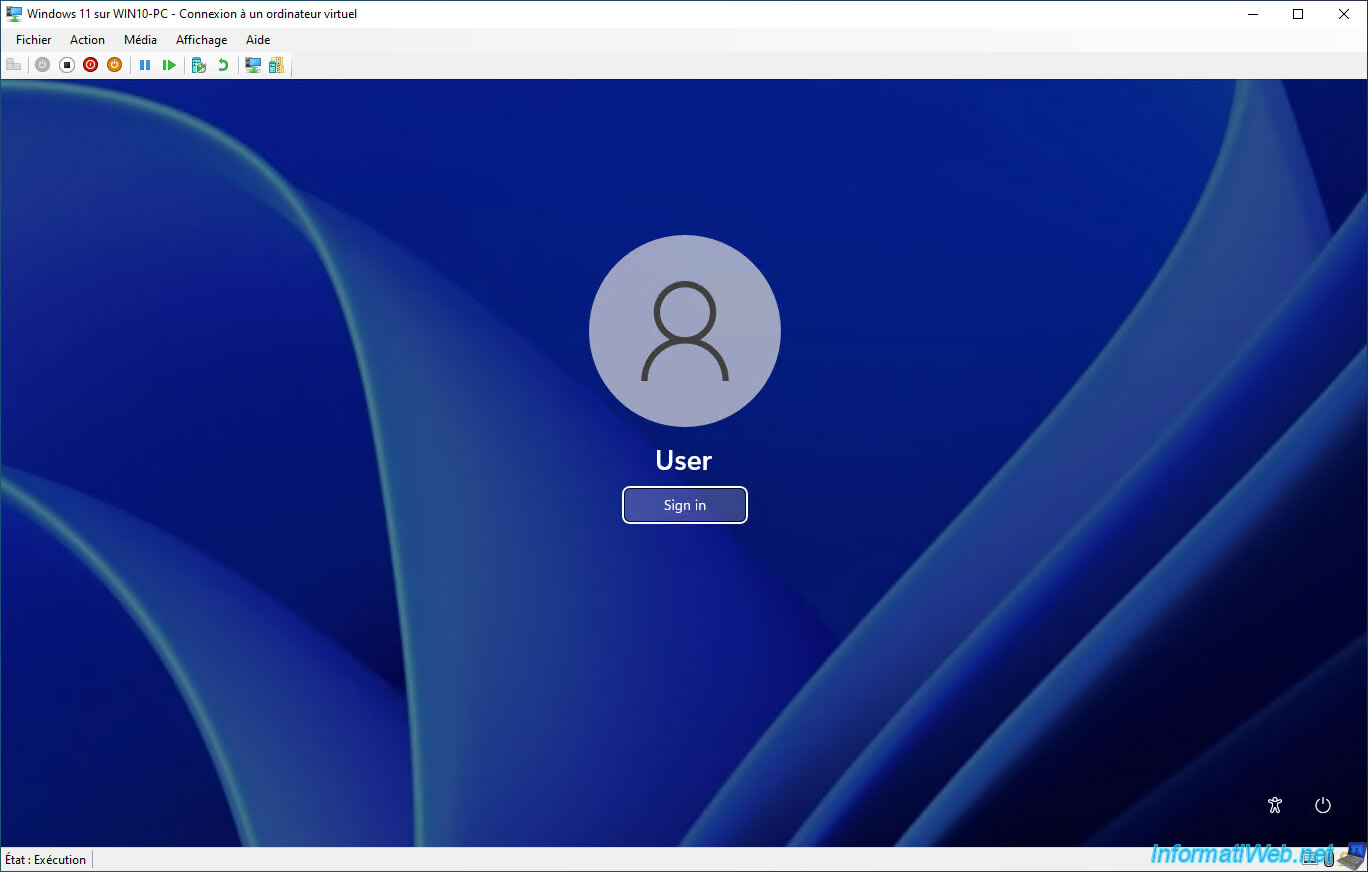Reset the VM with the green play icon
Image resolution: width=1368 pixels, height=872 pixels.
(x=169, y=65)
